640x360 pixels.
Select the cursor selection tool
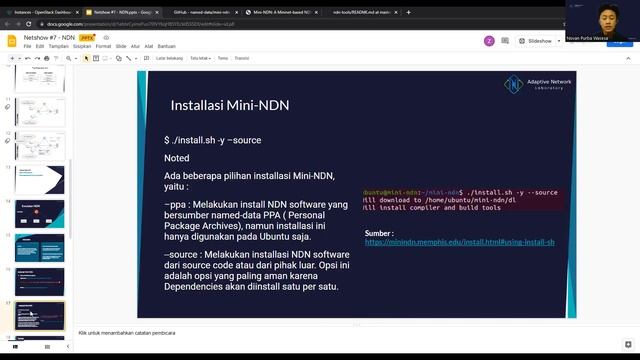[86, 58]
